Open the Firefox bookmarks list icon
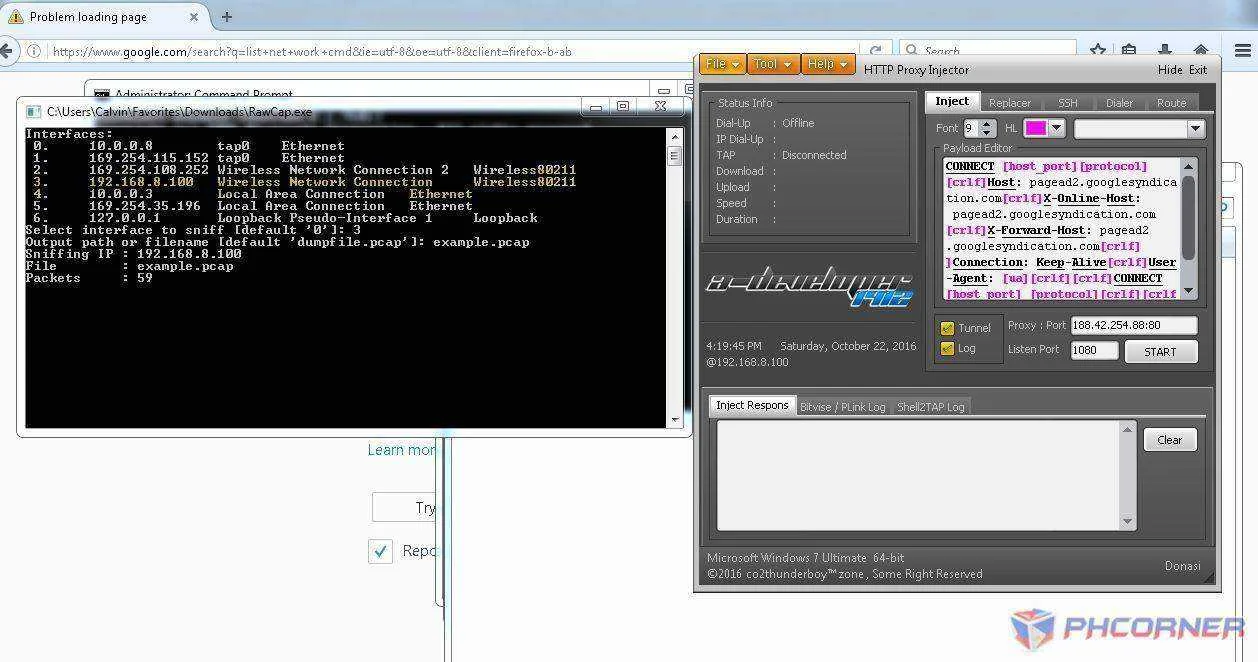 tap(1129, 51)
